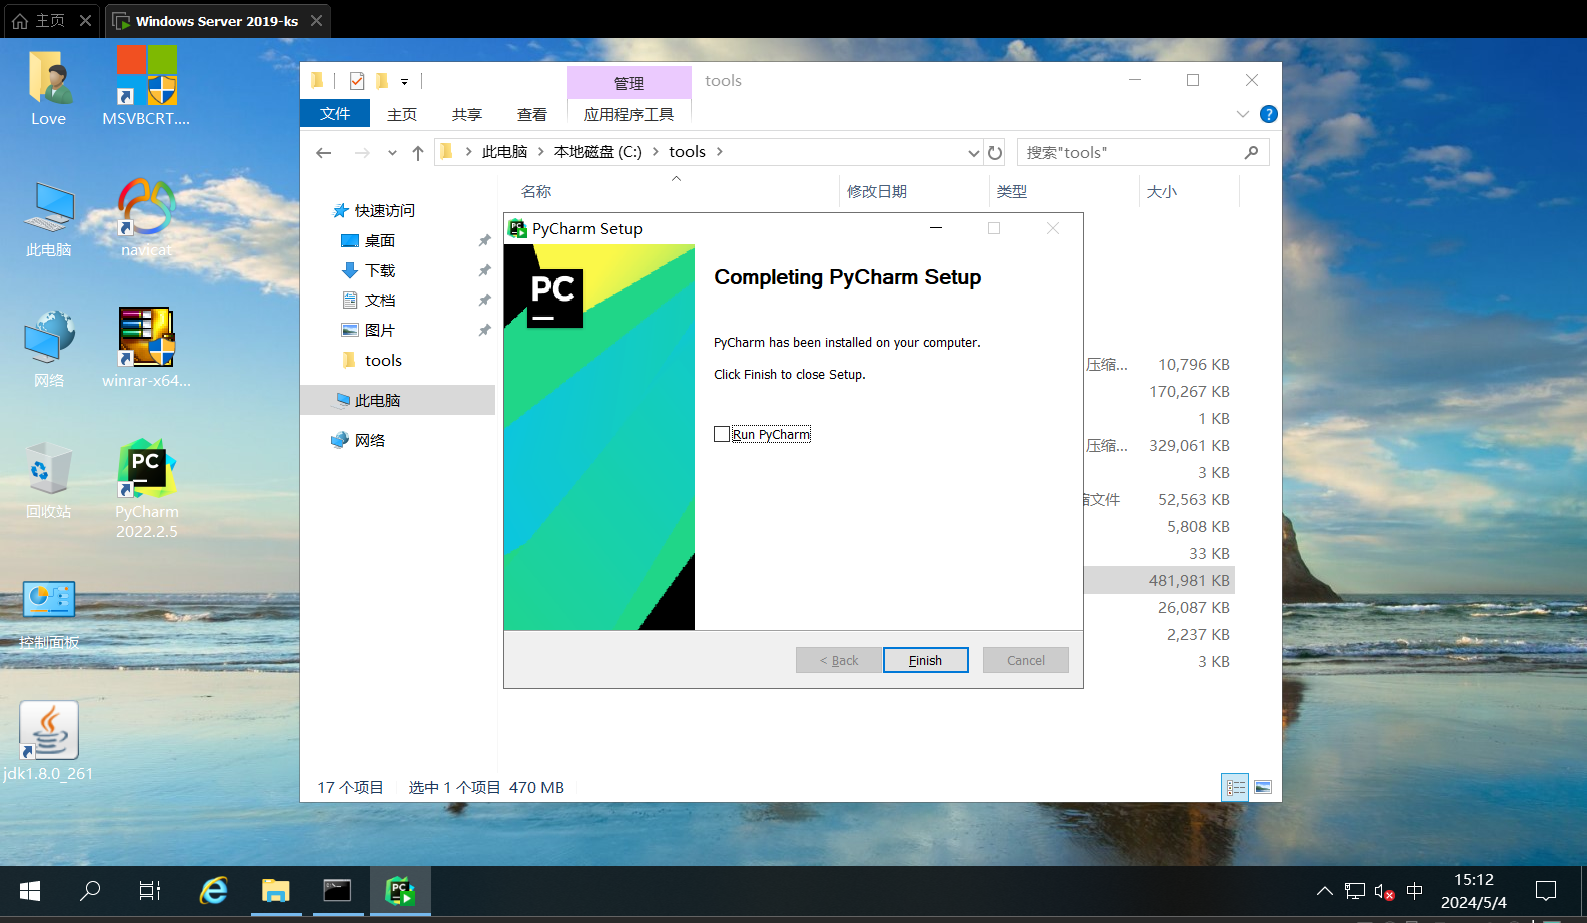Open the winrar-x64 desktop icon
This screenshot has width=1587, height=923.
point(146,348)
